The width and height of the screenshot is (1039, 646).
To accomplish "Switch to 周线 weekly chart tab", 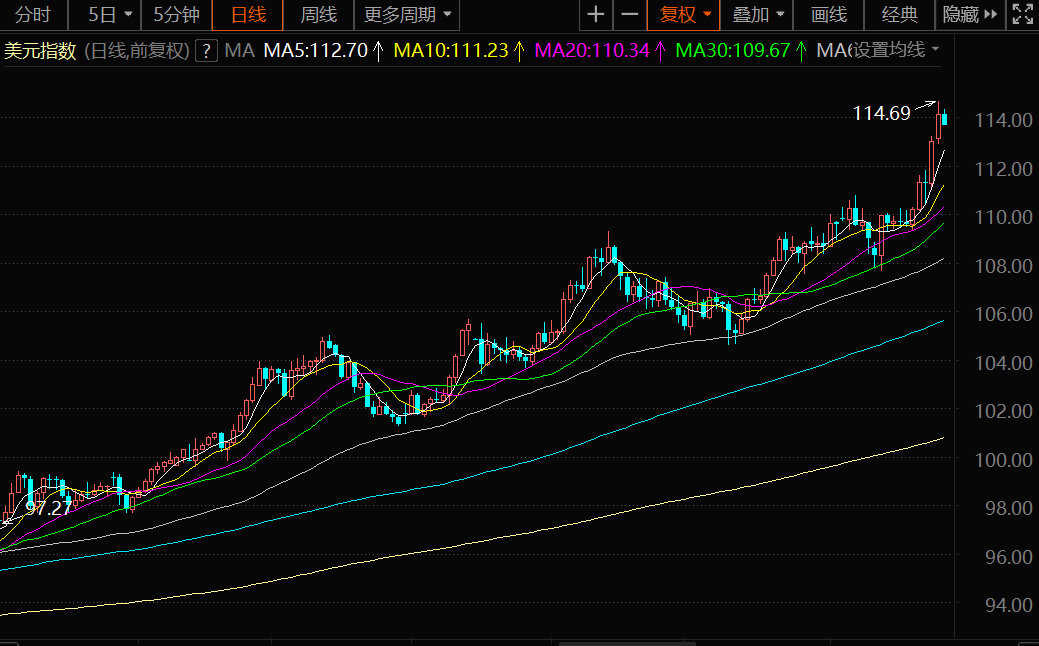I will coord(319,15).
